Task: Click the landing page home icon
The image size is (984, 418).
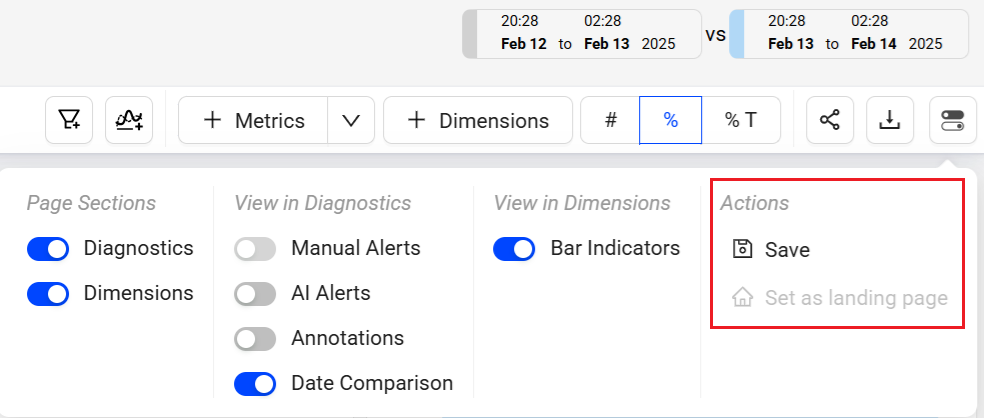Action: (742, 297)
